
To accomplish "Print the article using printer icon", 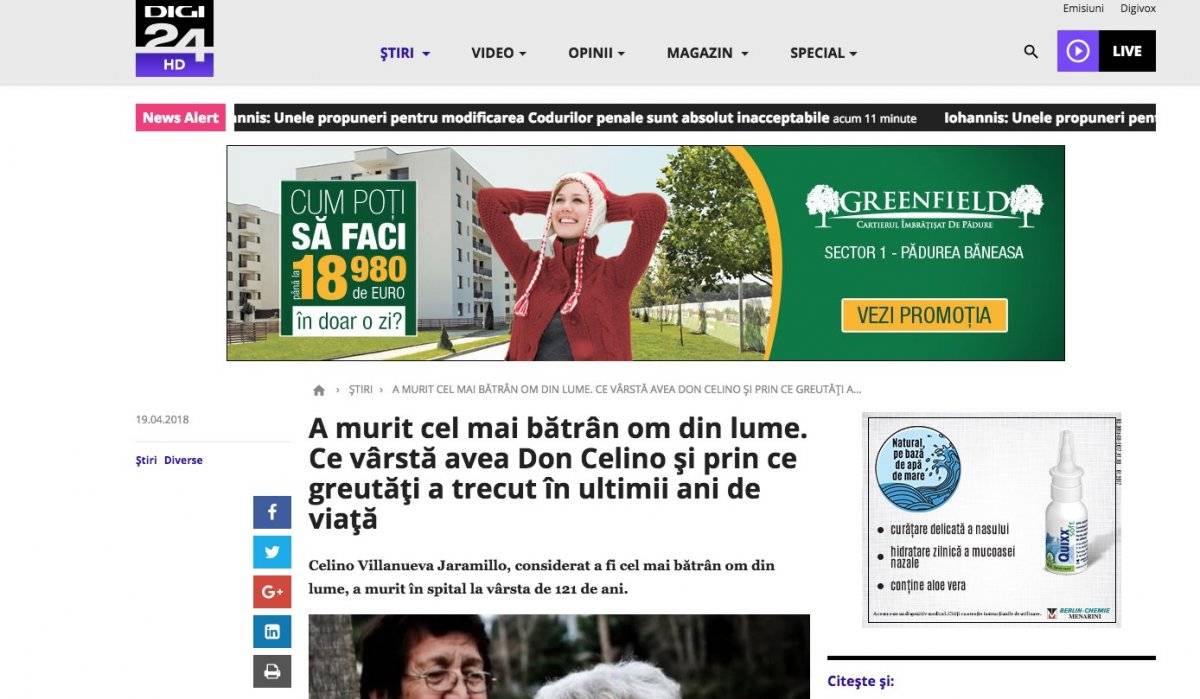I will pos(272,671).
